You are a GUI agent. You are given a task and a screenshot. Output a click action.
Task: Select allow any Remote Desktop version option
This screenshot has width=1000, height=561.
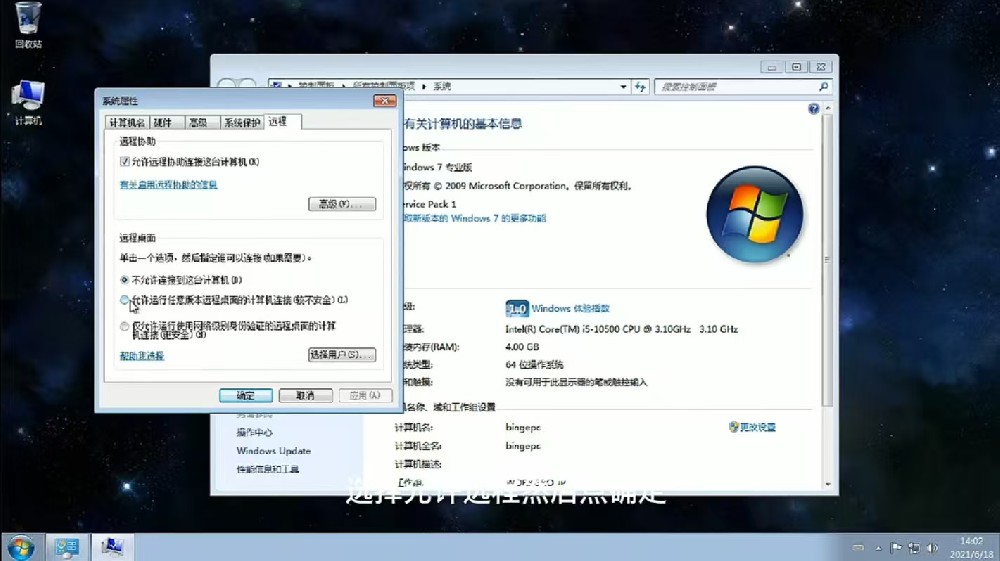(x=124, y=300)
